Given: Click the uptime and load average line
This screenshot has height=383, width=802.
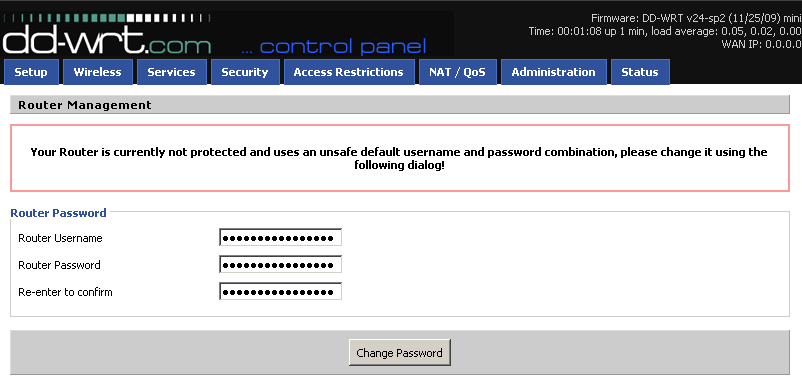Looking at the screenshot, I should pos(665,31).
